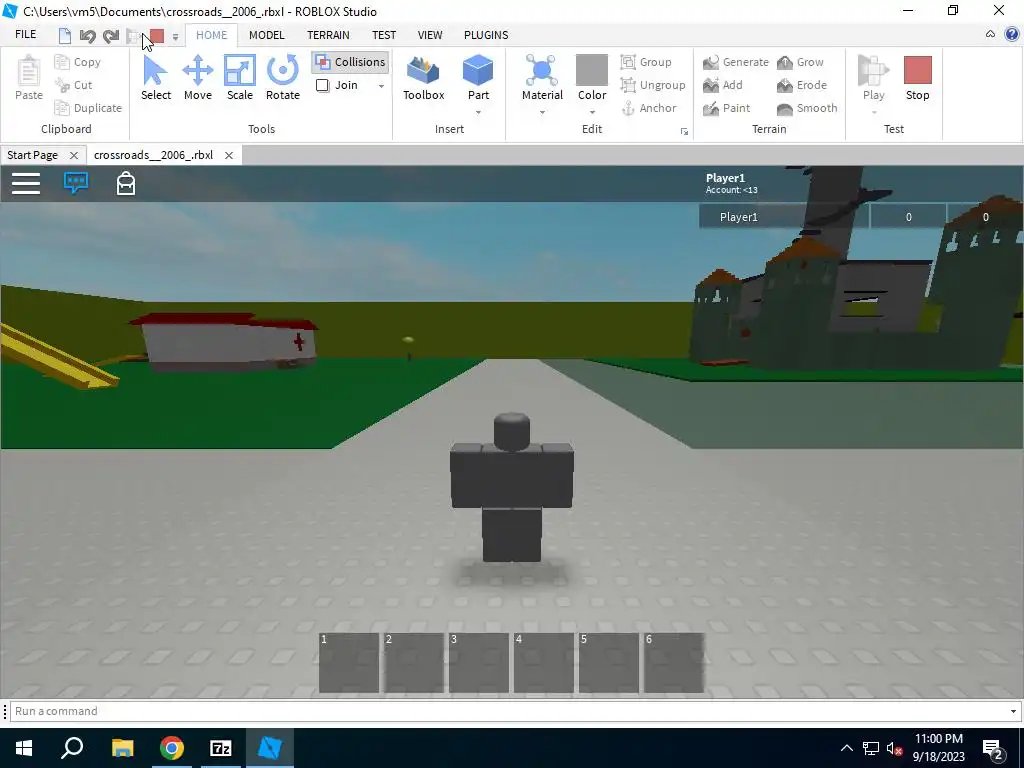
Task: Open the Toolbox
Action: point(423,78)
